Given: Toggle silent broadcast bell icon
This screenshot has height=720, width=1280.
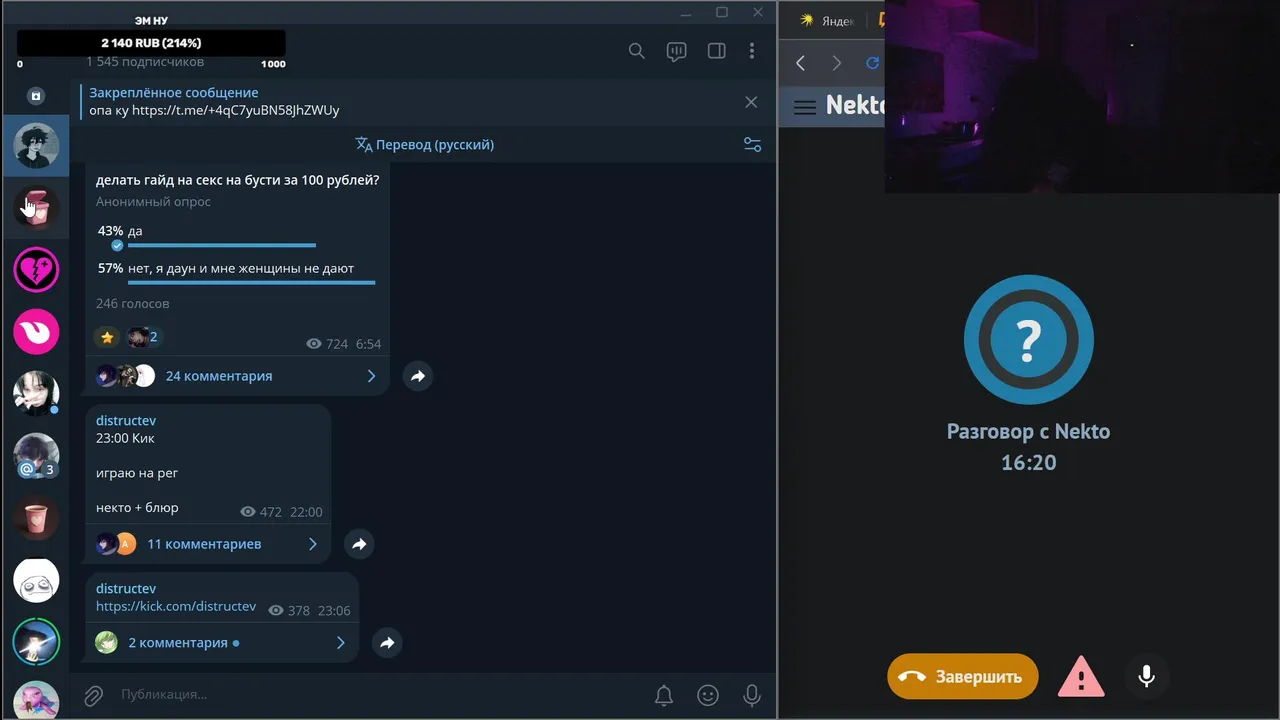Looking at the screenshot, I should (664, 695).
